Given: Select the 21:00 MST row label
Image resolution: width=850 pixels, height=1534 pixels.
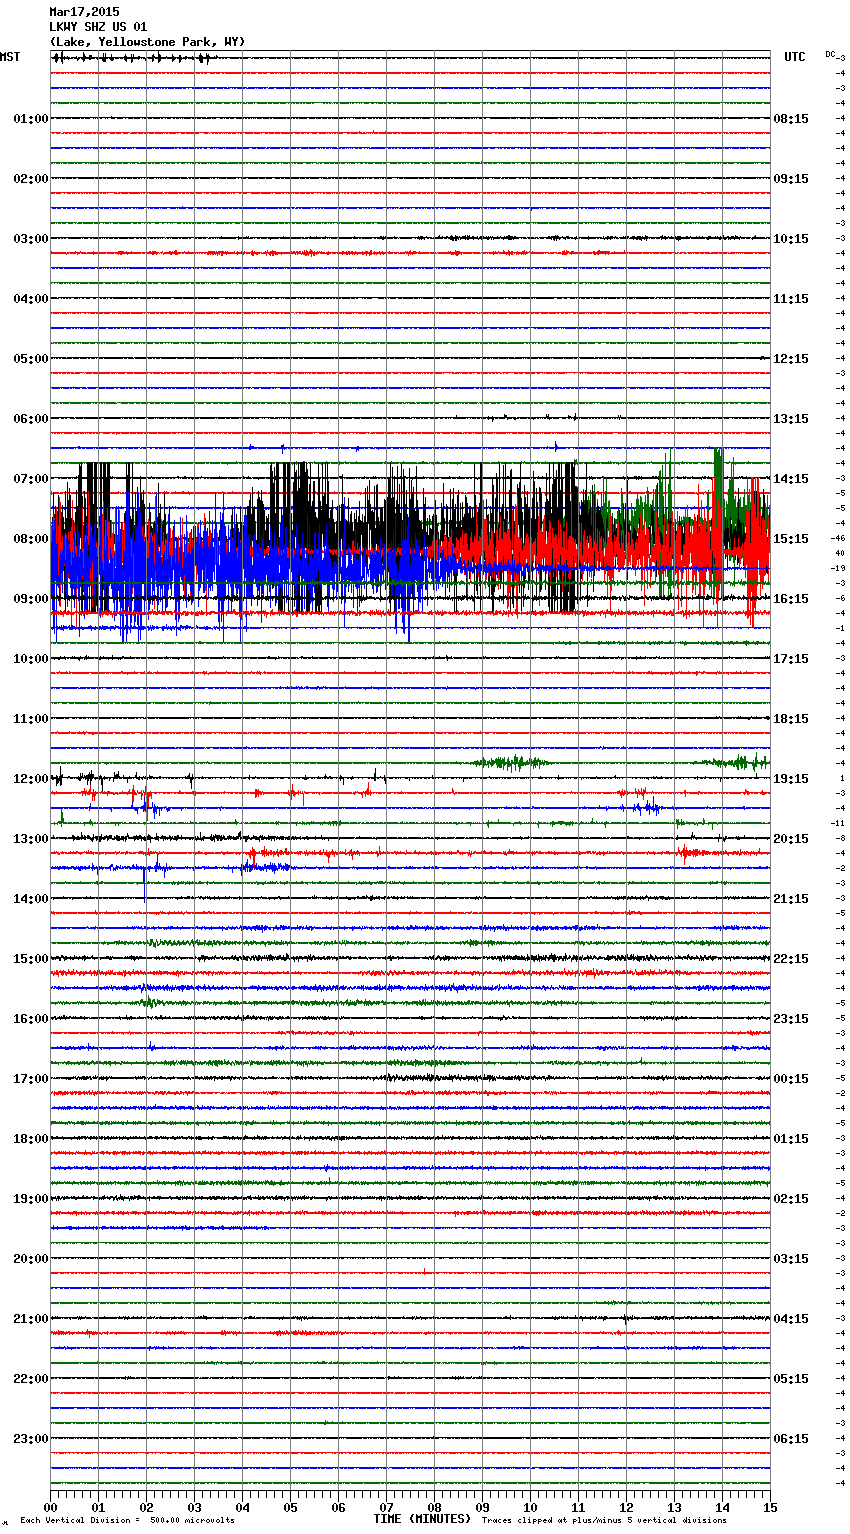Looking at the screenshot, I should tap(30, 1319).
